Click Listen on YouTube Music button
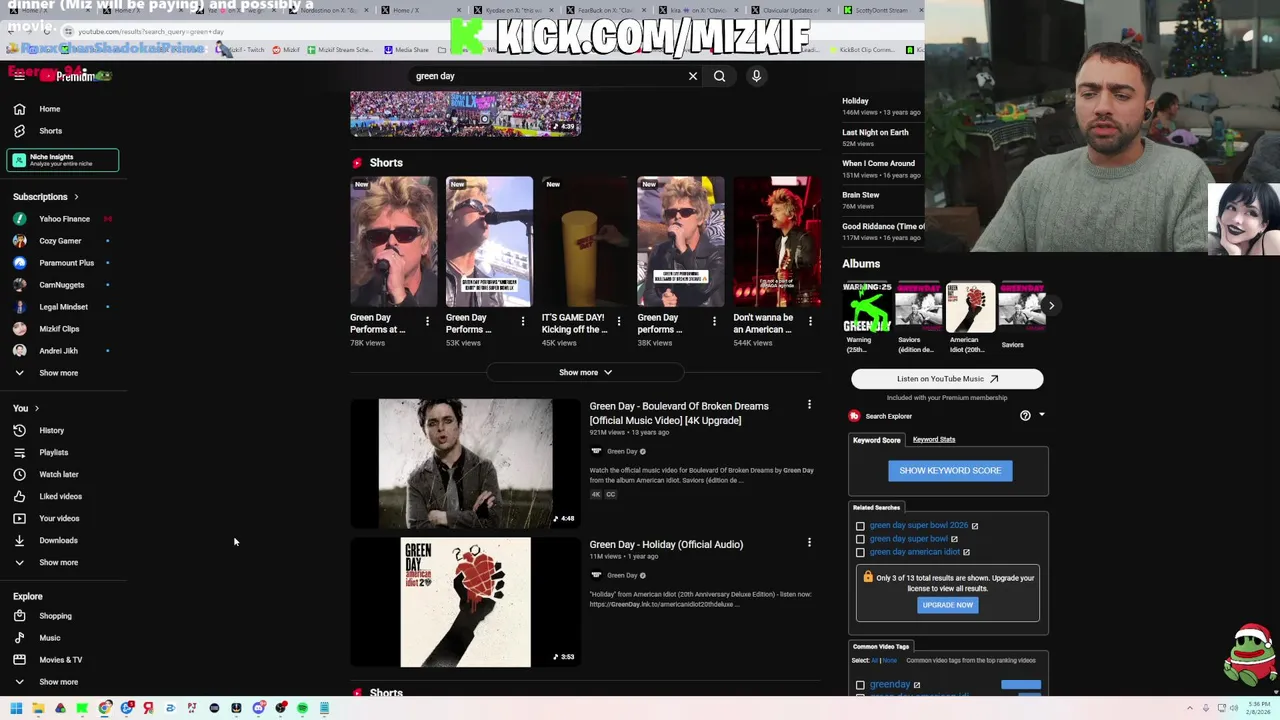The image size is (1280, 720). coord(947,379)
